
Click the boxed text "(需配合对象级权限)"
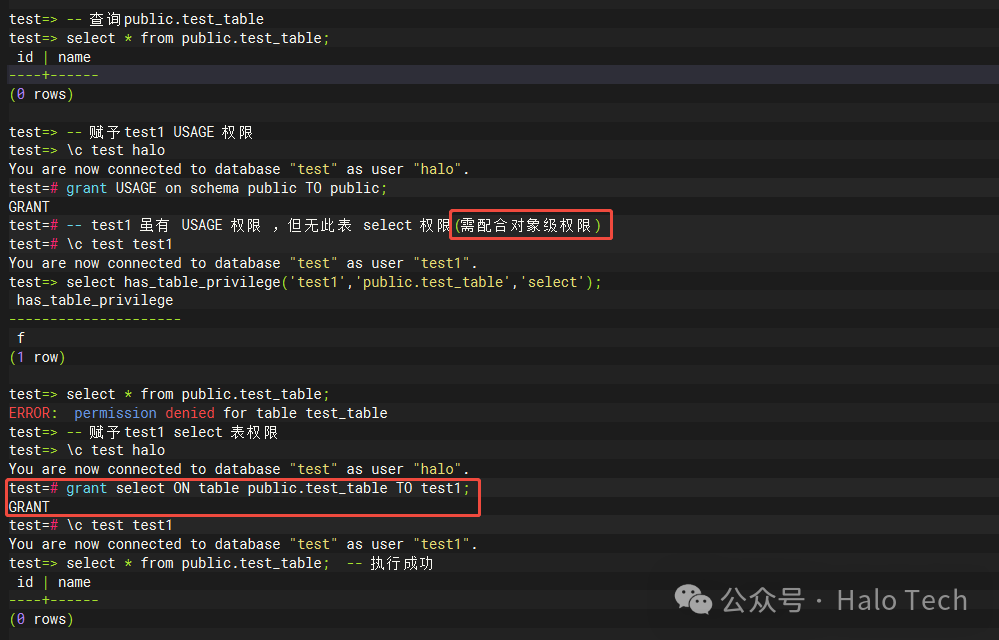pos(528,225)
